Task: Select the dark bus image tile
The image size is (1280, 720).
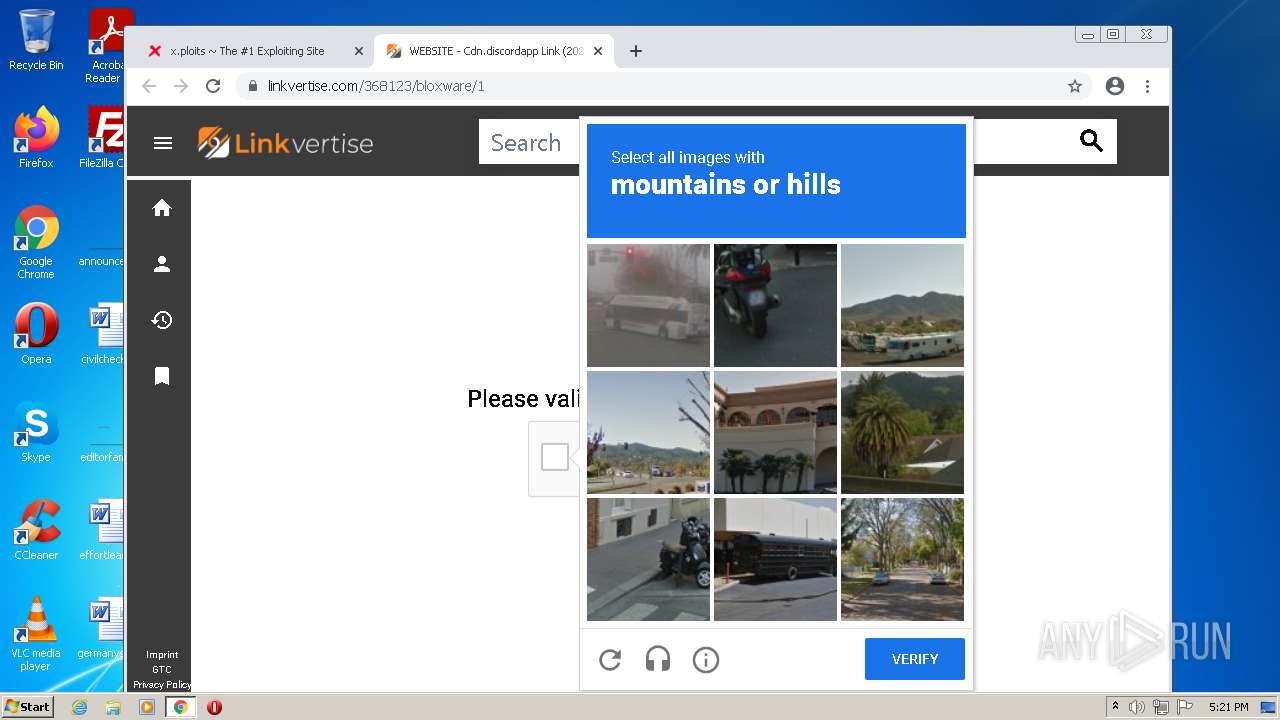Action: [775, 559]
